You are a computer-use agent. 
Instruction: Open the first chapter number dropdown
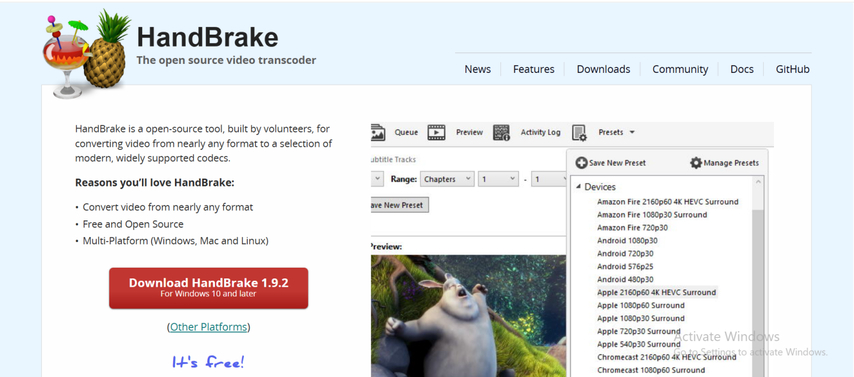[498, 179]
